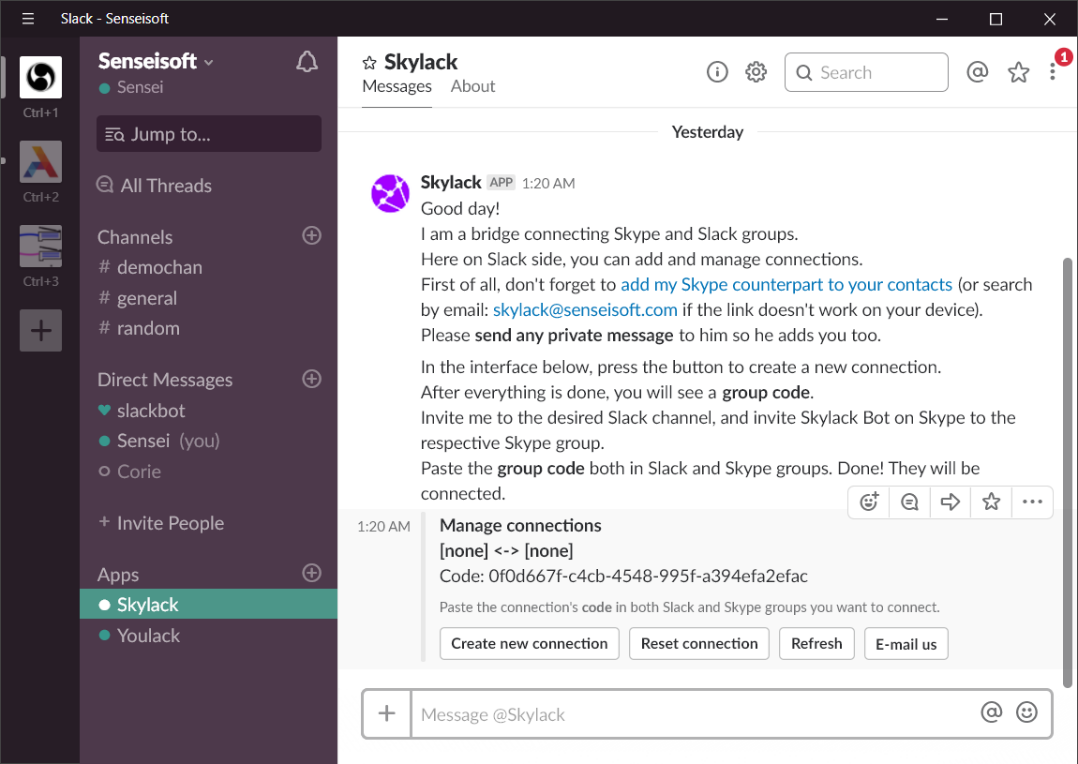Click the Jump to... quick switcher

click(x=209, y=134)
